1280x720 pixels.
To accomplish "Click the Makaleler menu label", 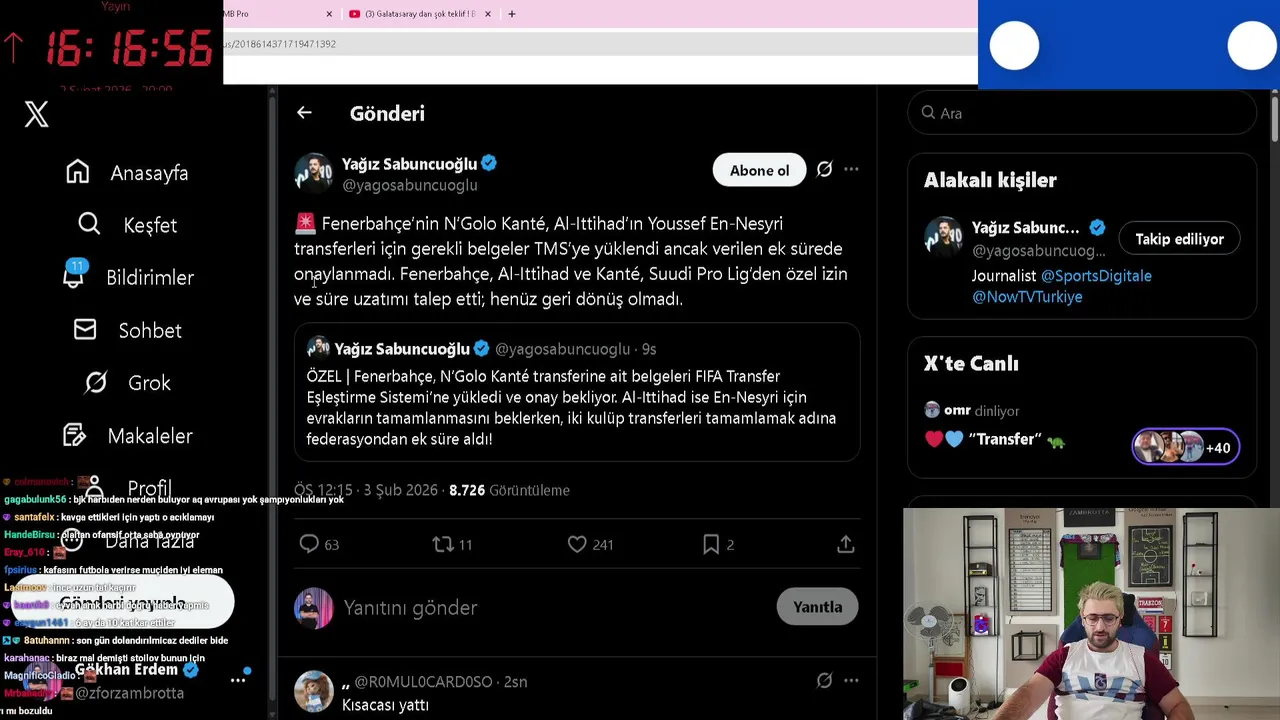I will coord(150,436).
